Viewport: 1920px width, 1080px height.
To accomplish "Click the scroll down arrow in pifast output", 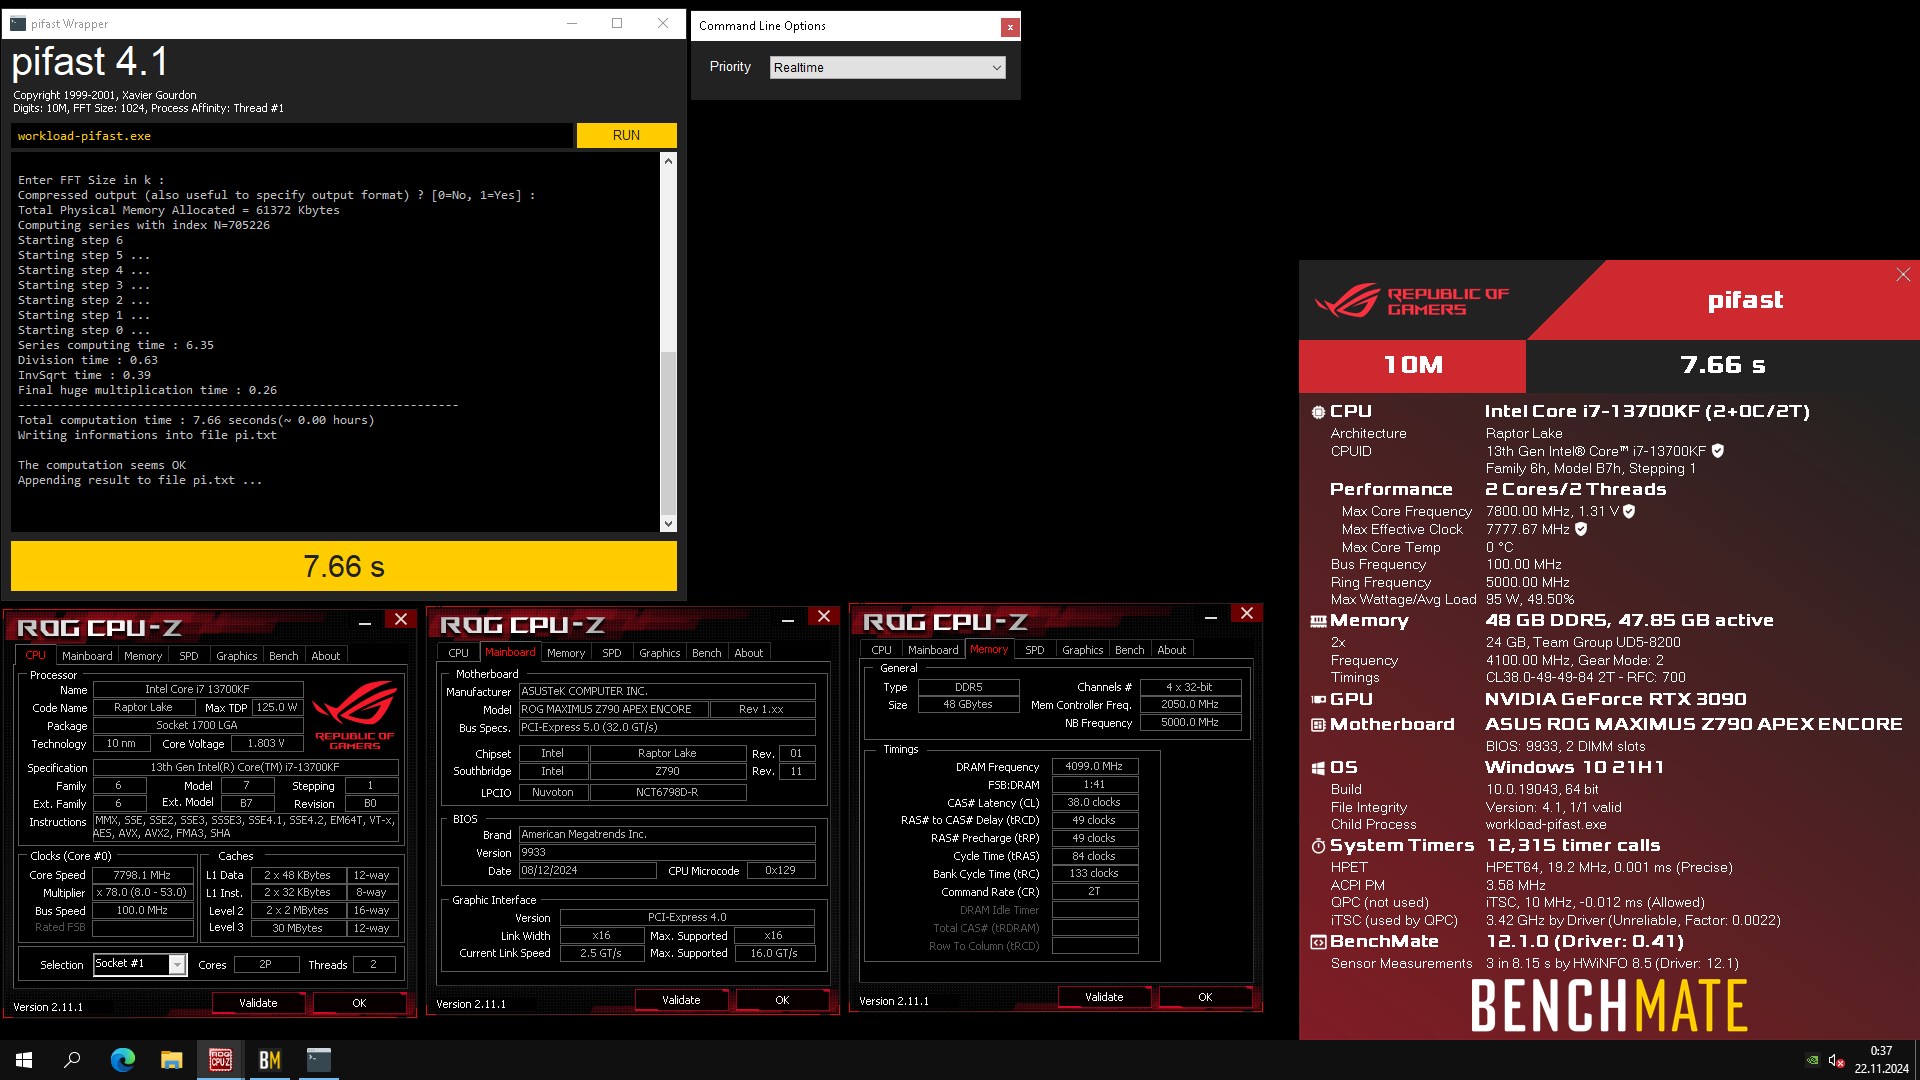I will 668,523.
